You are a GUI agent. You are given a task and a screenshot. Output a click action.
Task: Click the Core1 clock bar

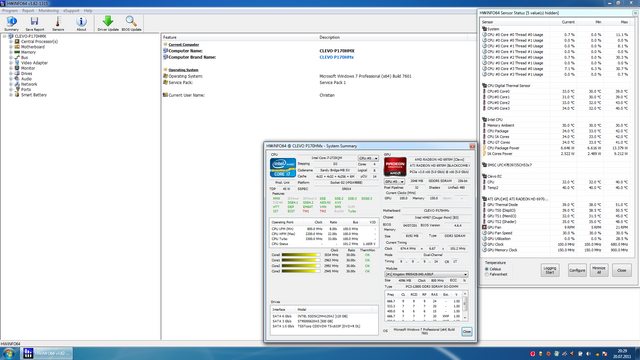(x=300, y=260)
